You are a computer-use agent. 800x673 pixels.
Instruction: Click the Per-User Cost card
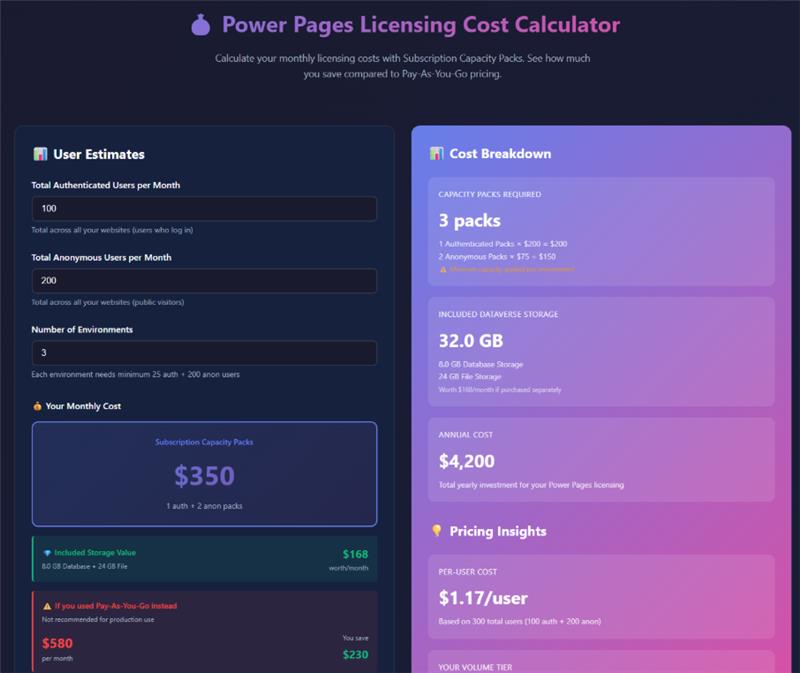tap(601, 596)
